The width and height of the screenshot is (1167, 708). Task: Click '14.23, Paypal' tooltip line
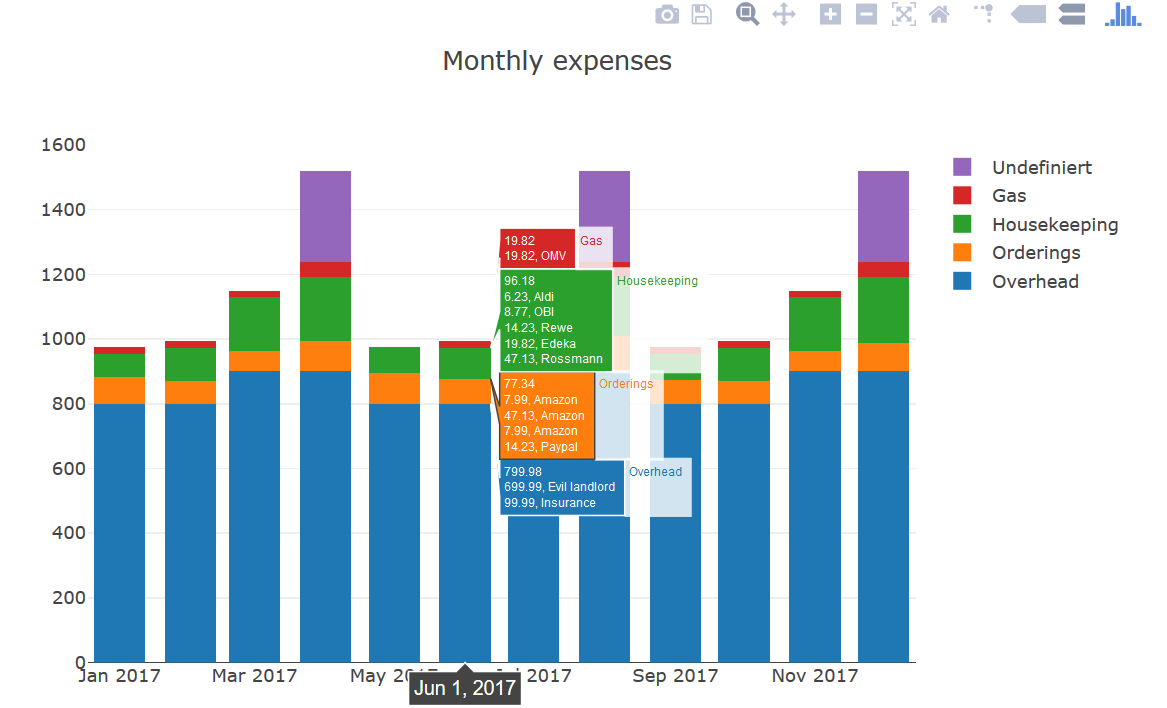[x=541, y=447]
